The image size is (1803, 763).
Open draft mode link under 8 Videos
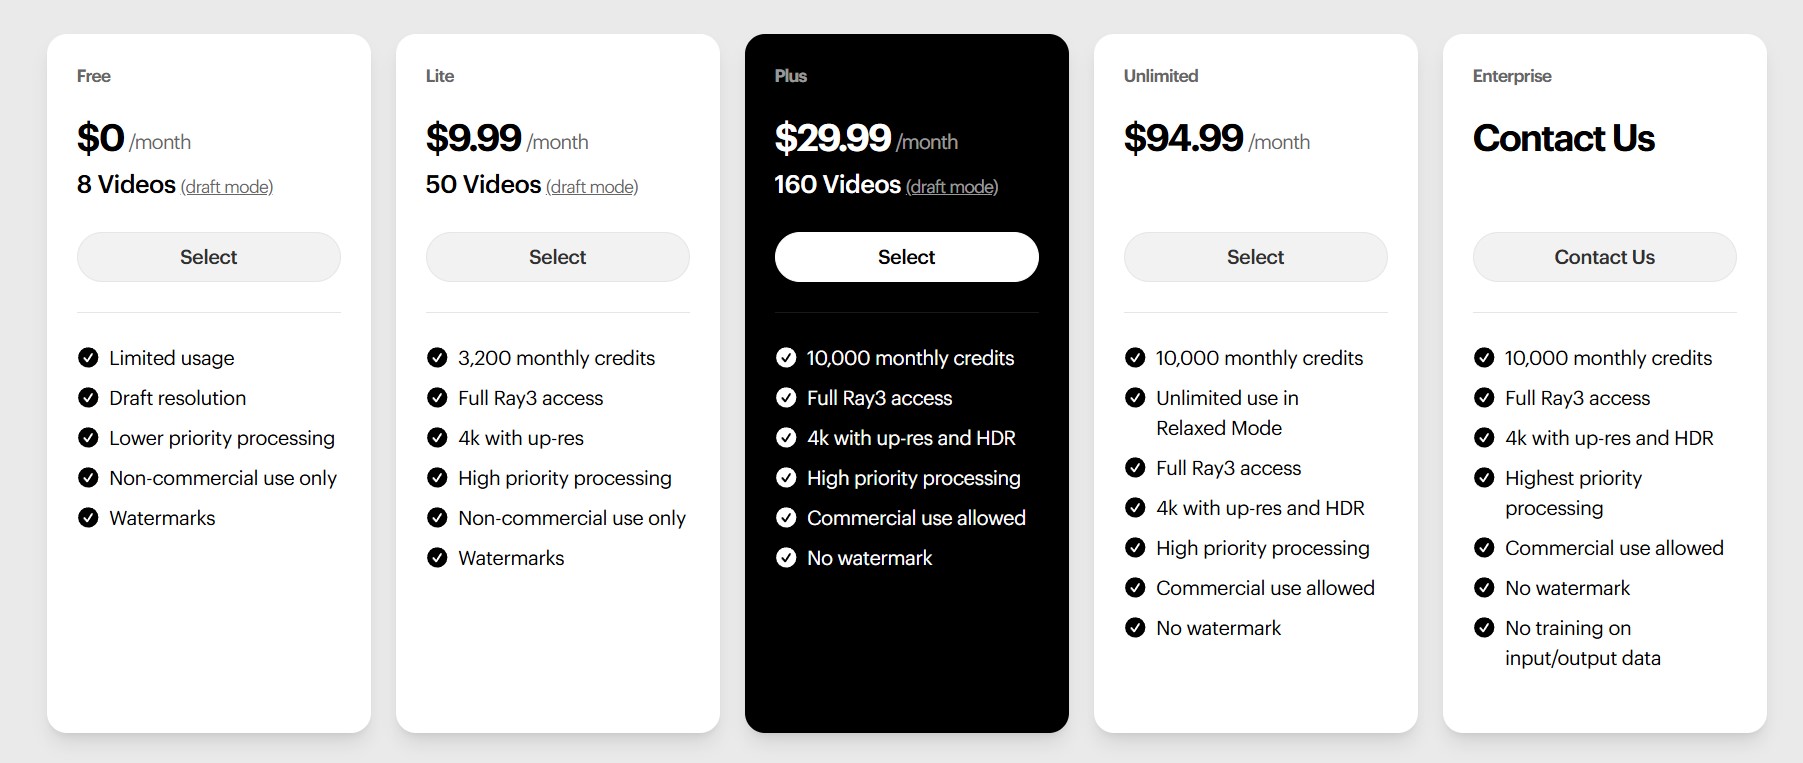(x=227, y=187)
